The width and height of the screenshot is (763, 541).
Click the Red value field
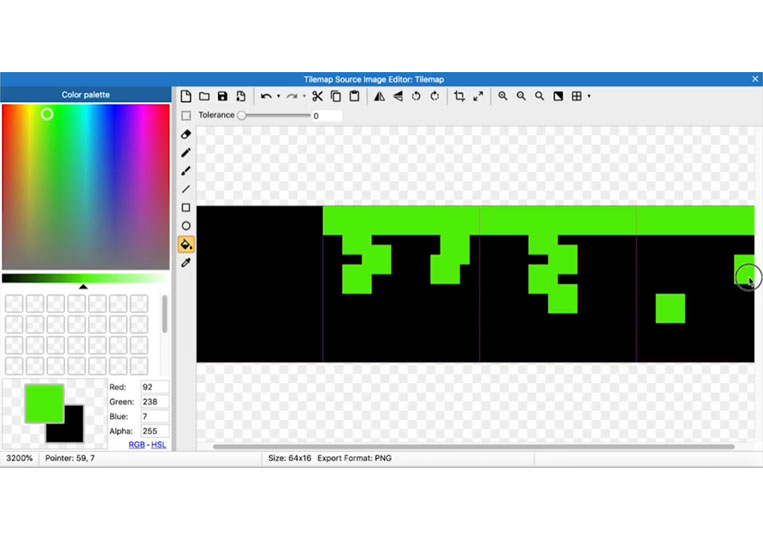155,387
